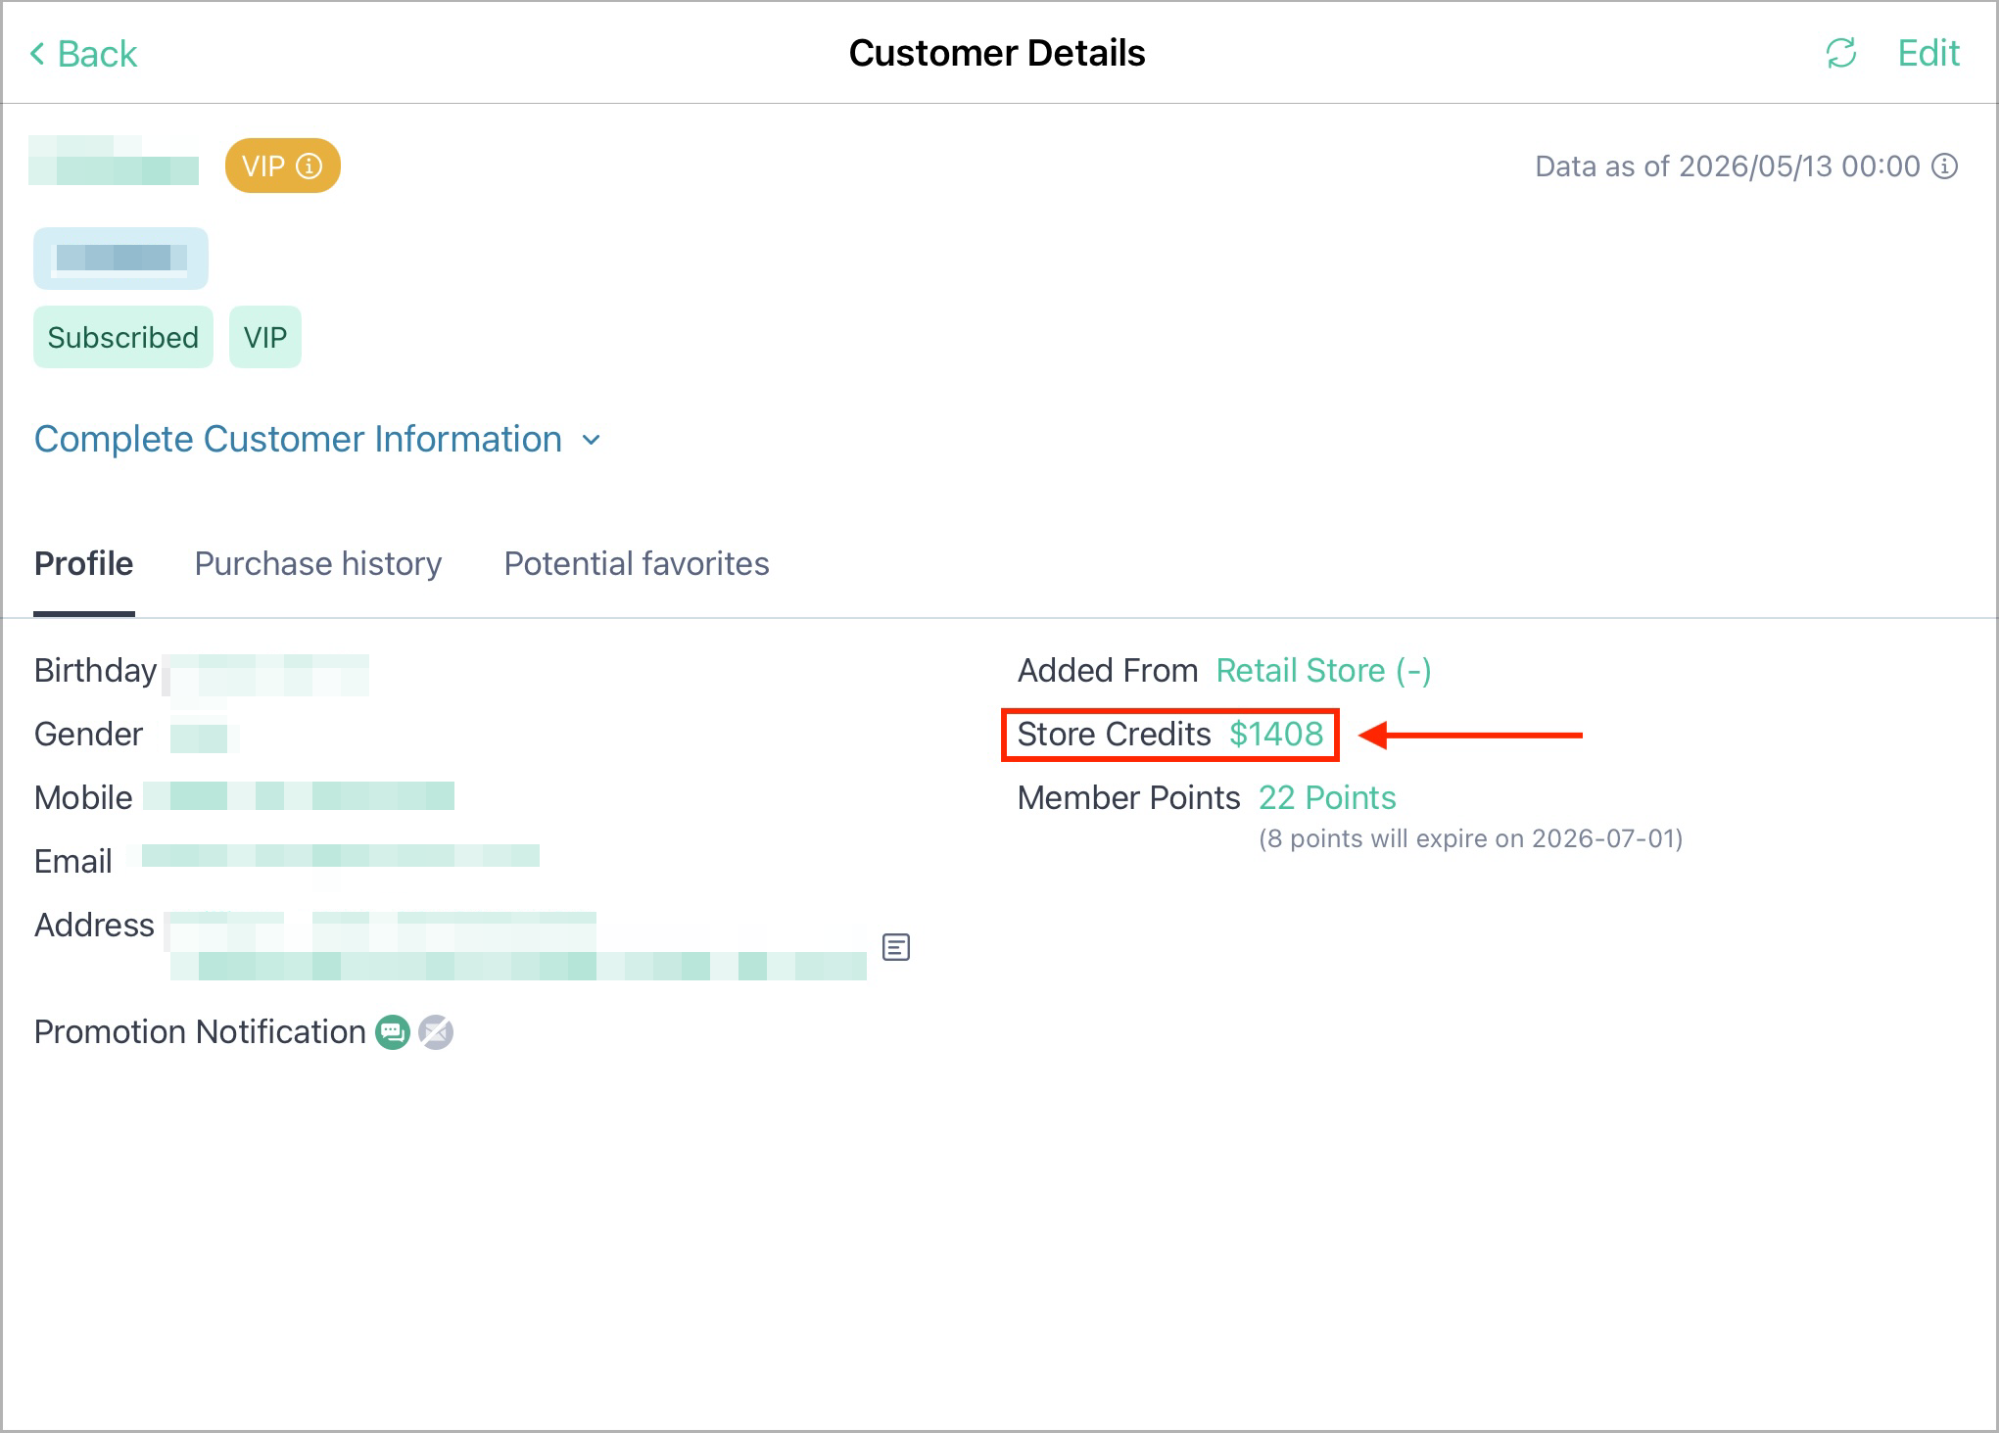Click the Back chevron arrow

pyautogui.click(x=38, y=54)
